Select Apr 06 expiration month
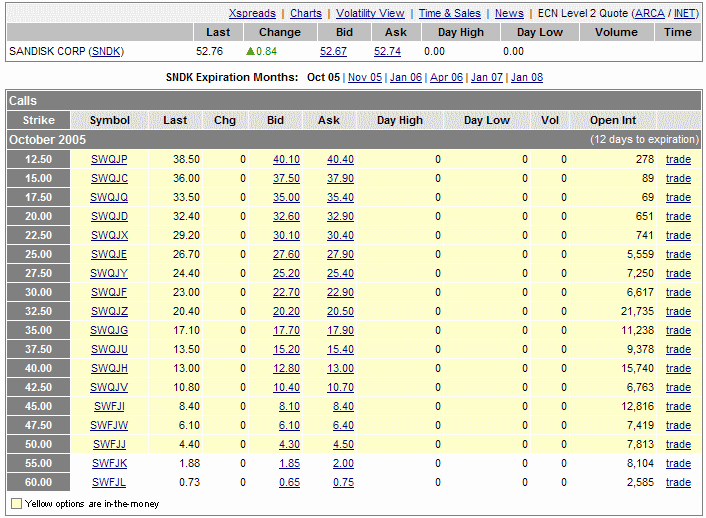 tap(446, 77)
